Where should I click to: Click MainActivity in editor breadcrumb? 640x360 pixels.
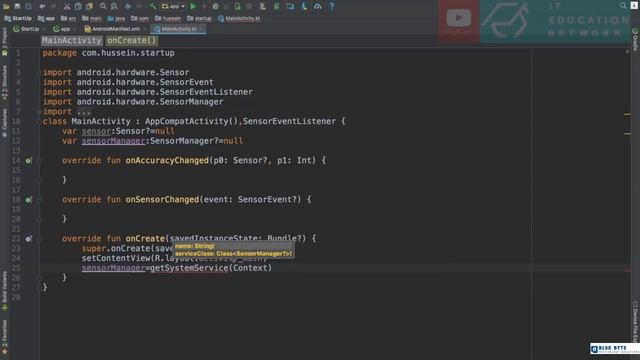pyautogui.click(x=71, y=40)
